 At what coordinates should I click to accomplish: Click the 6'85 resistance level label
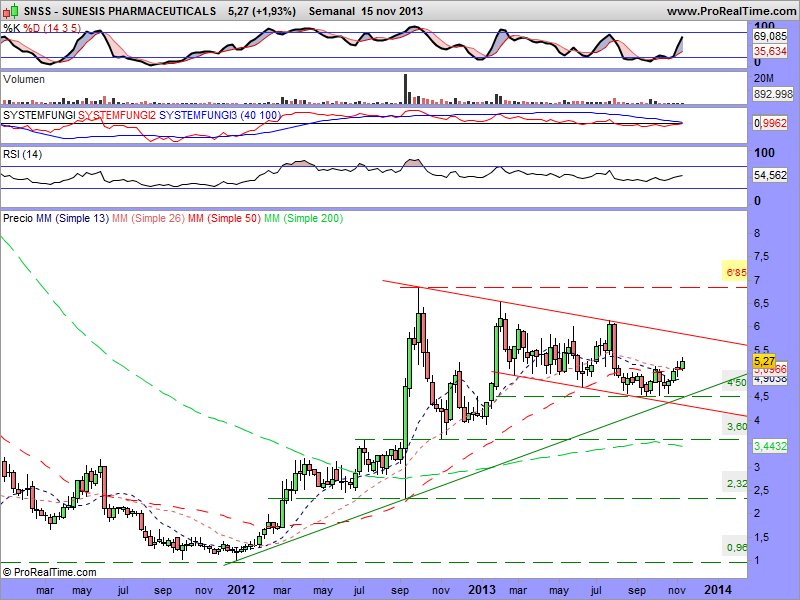tap(735, 272)
